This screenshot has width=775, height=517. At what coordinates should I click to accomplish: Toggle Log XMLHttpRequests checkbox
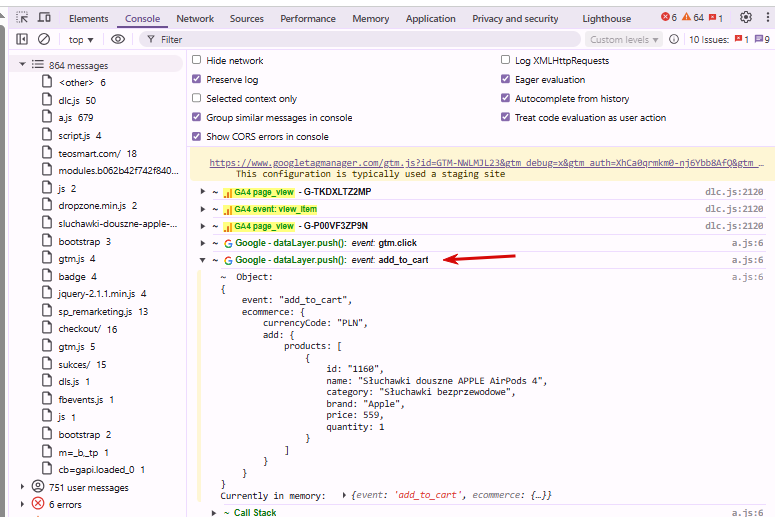point(505,61)
